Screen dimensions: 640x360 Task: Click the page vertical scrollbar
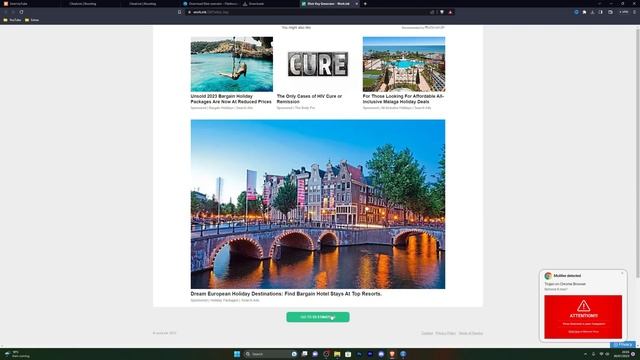point(638,153)
